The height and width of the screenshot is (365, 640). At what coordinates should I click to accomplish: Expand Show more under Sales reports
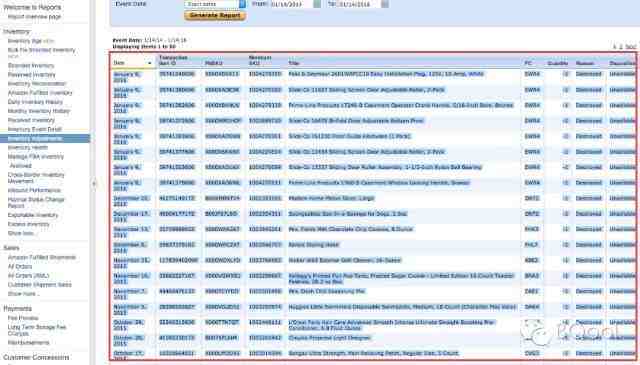pos(24,294)
